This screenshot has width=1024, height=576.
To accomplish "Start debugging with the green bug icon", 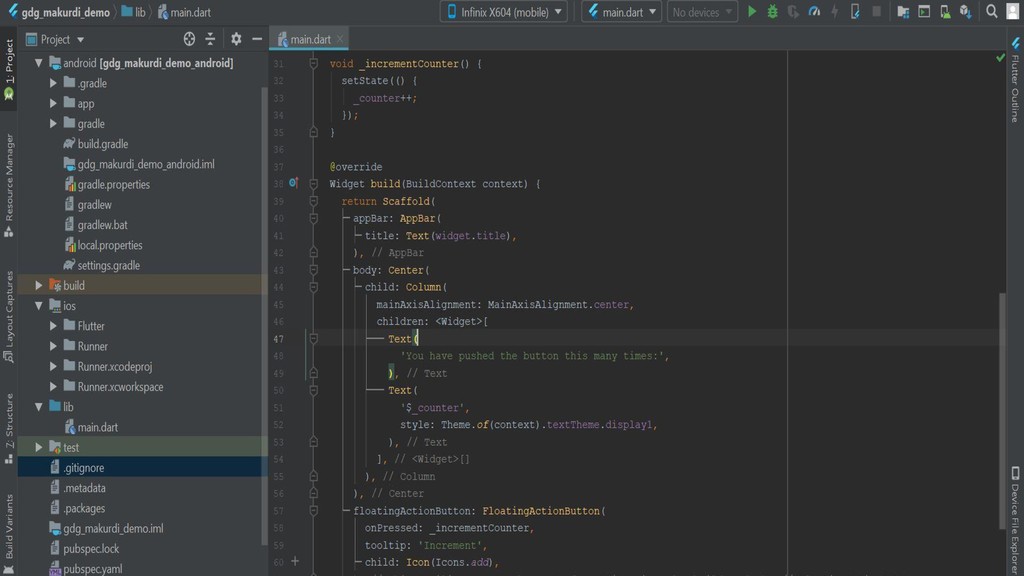I will point(772,12).
